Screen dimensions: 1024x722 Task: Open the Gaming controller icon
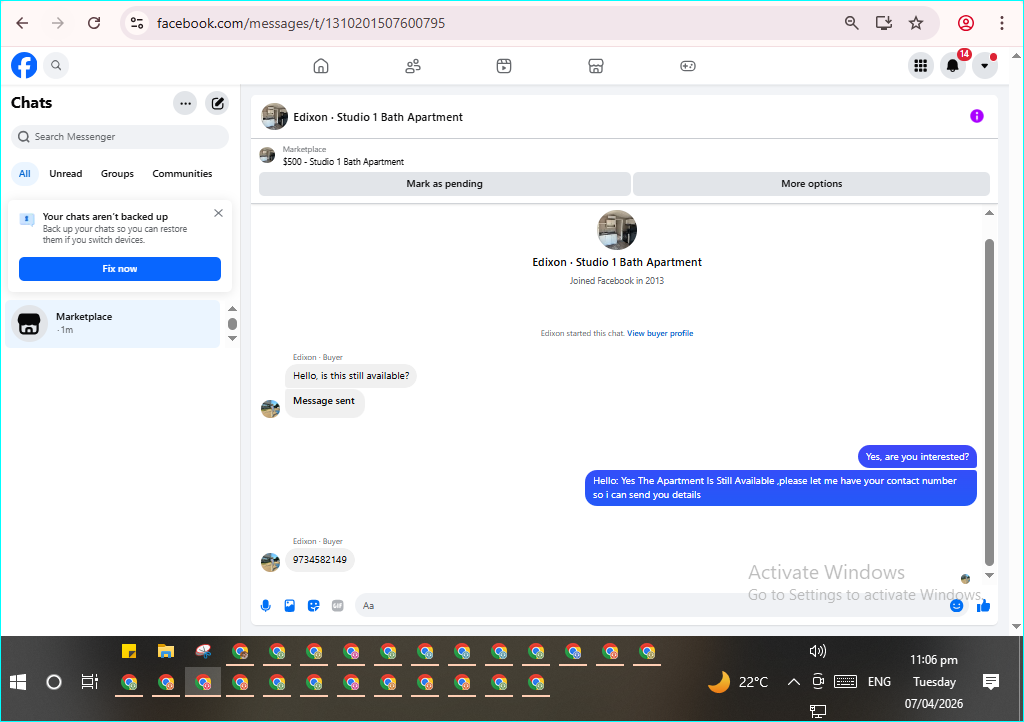(688, 66)
